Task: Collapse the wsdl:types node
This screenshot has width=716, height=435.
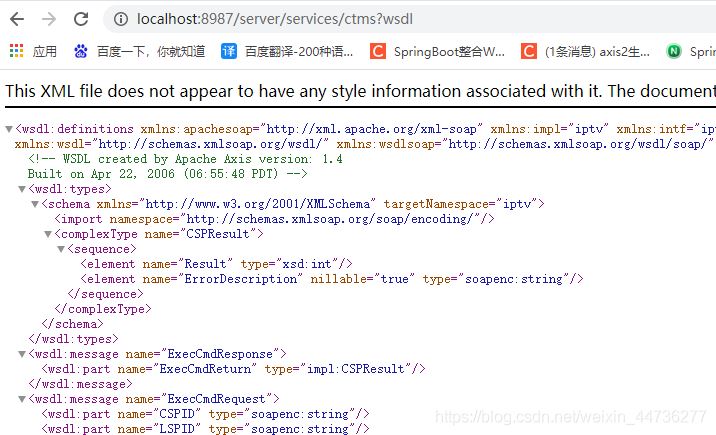Action: coord(22,189)
